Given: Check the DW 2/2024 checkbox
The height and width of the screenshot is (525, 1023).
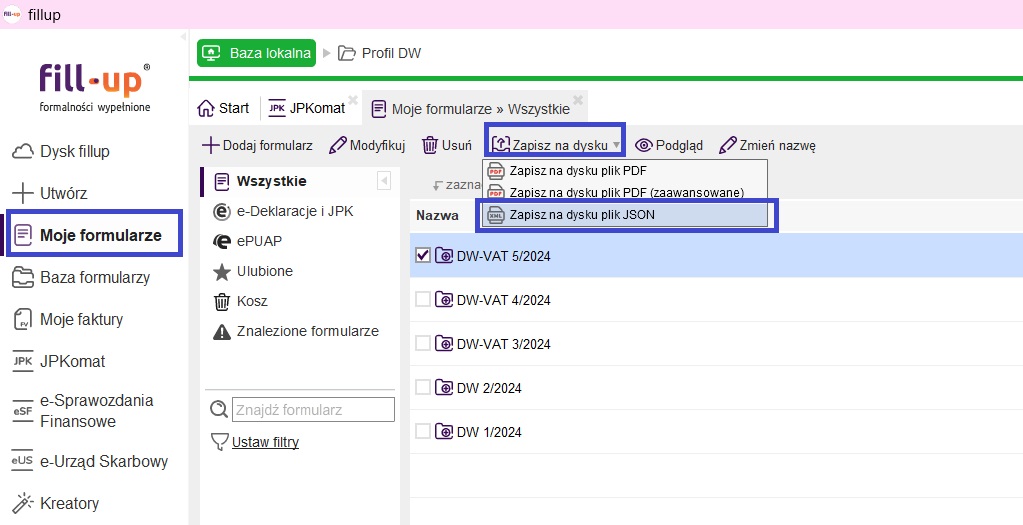Looking at the screenshot, I should pyautogui.click(x=423, y=388).
